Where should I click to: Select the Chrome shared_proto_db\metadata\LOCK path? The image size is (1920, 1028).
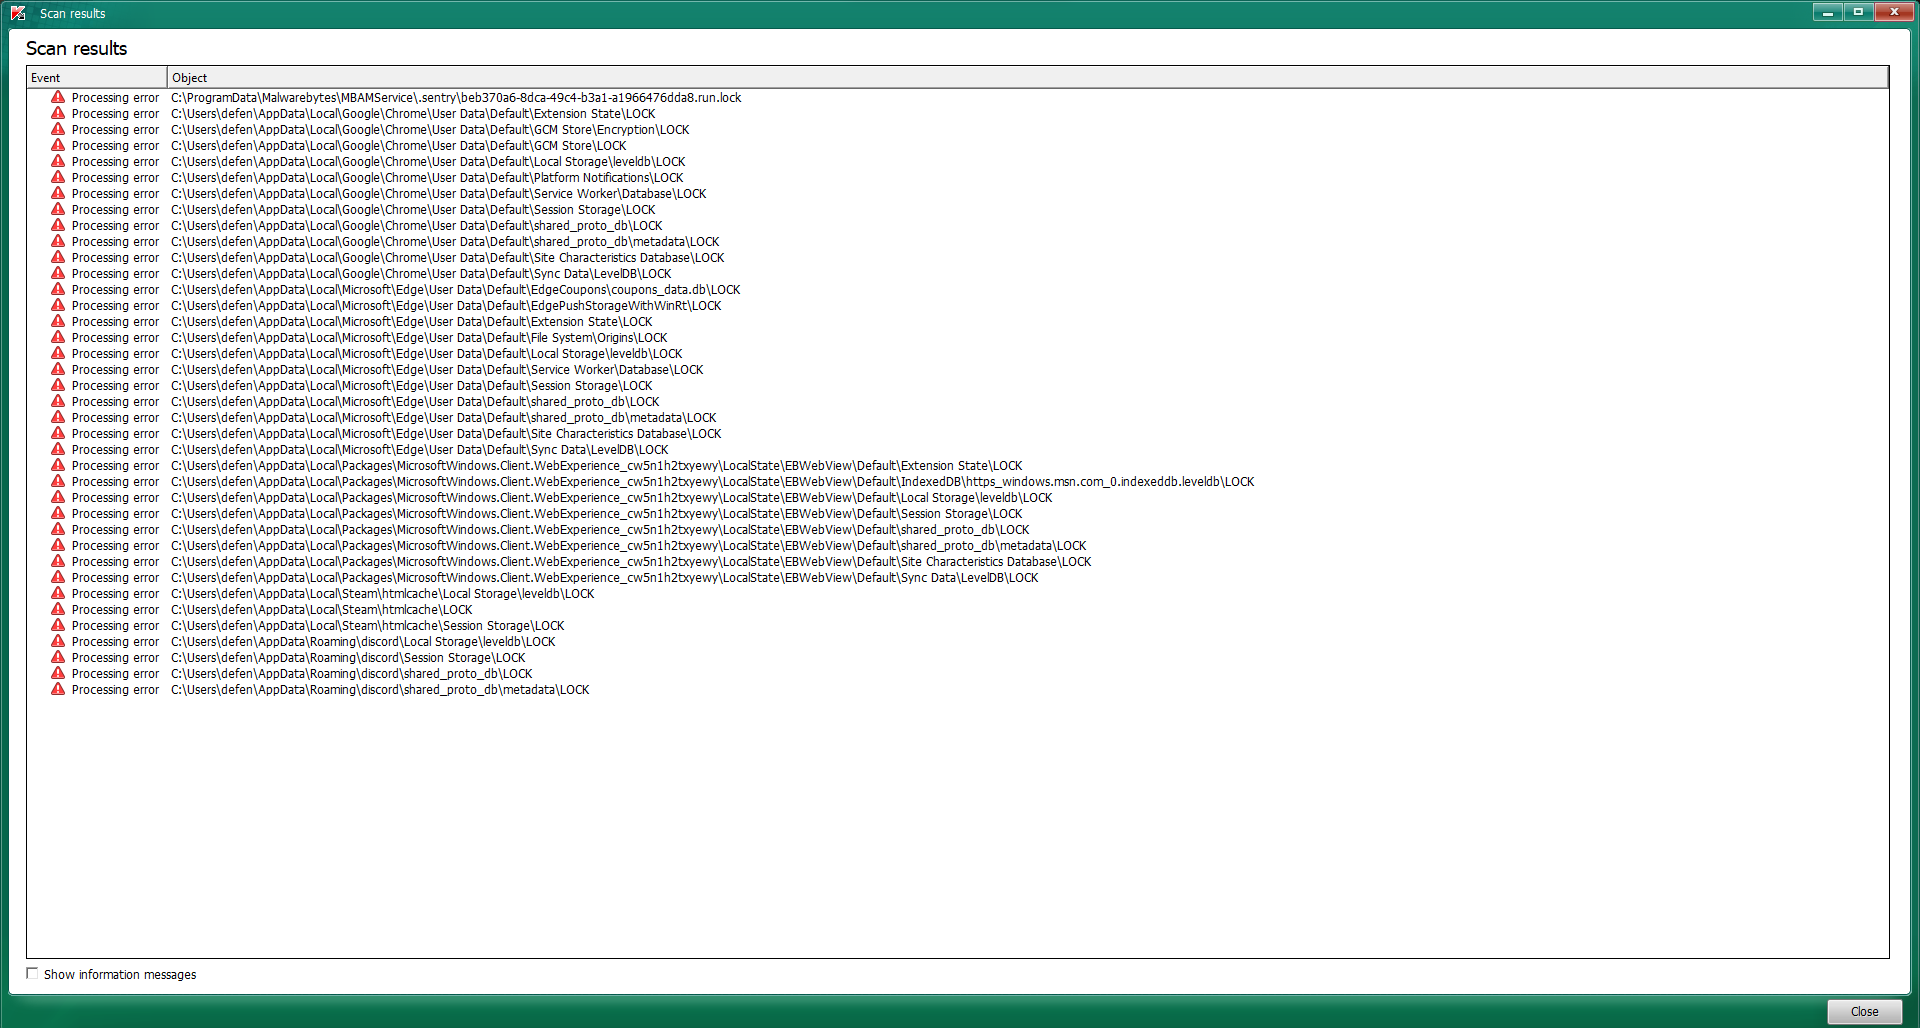coord(445,242)
